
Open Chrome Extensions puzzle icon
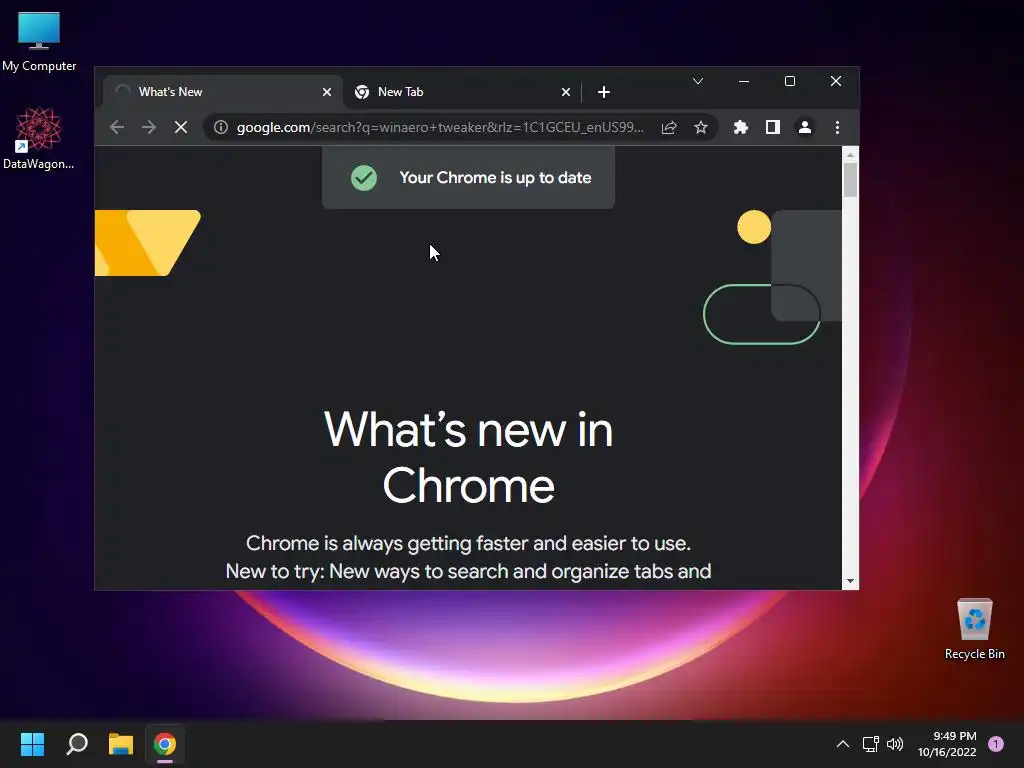741,127
